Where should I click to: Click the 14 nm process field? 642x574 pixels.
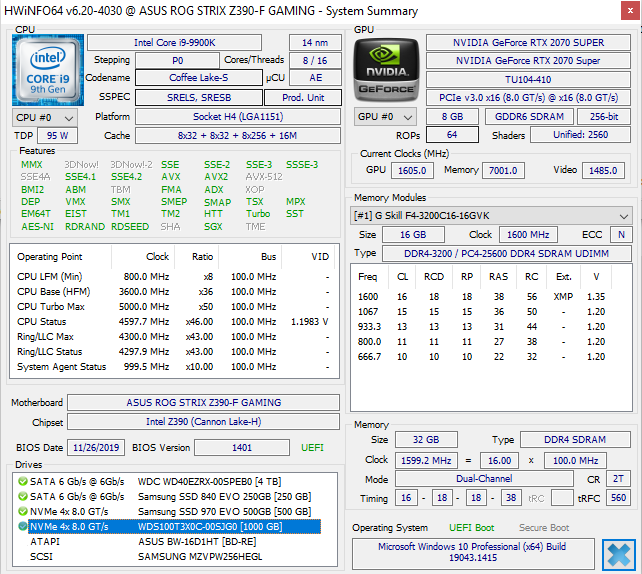coord(315,43)
